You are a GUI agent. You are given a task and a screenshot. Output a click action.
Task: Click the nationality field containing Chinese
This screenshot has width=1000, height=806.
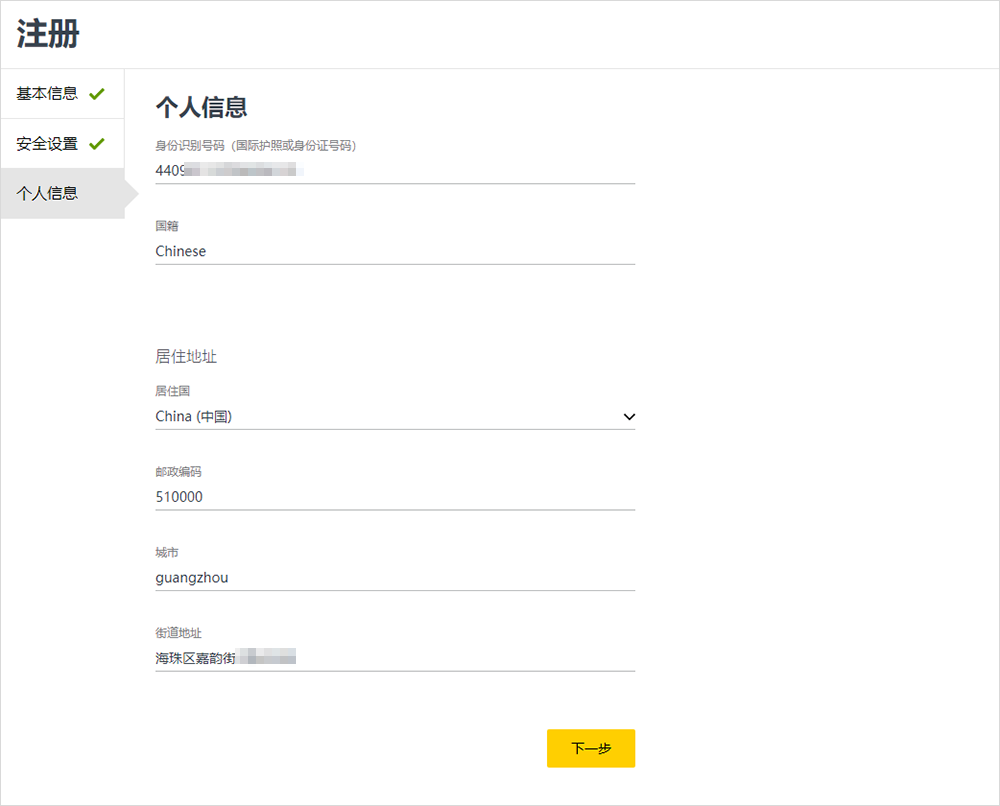pos(395,252)
